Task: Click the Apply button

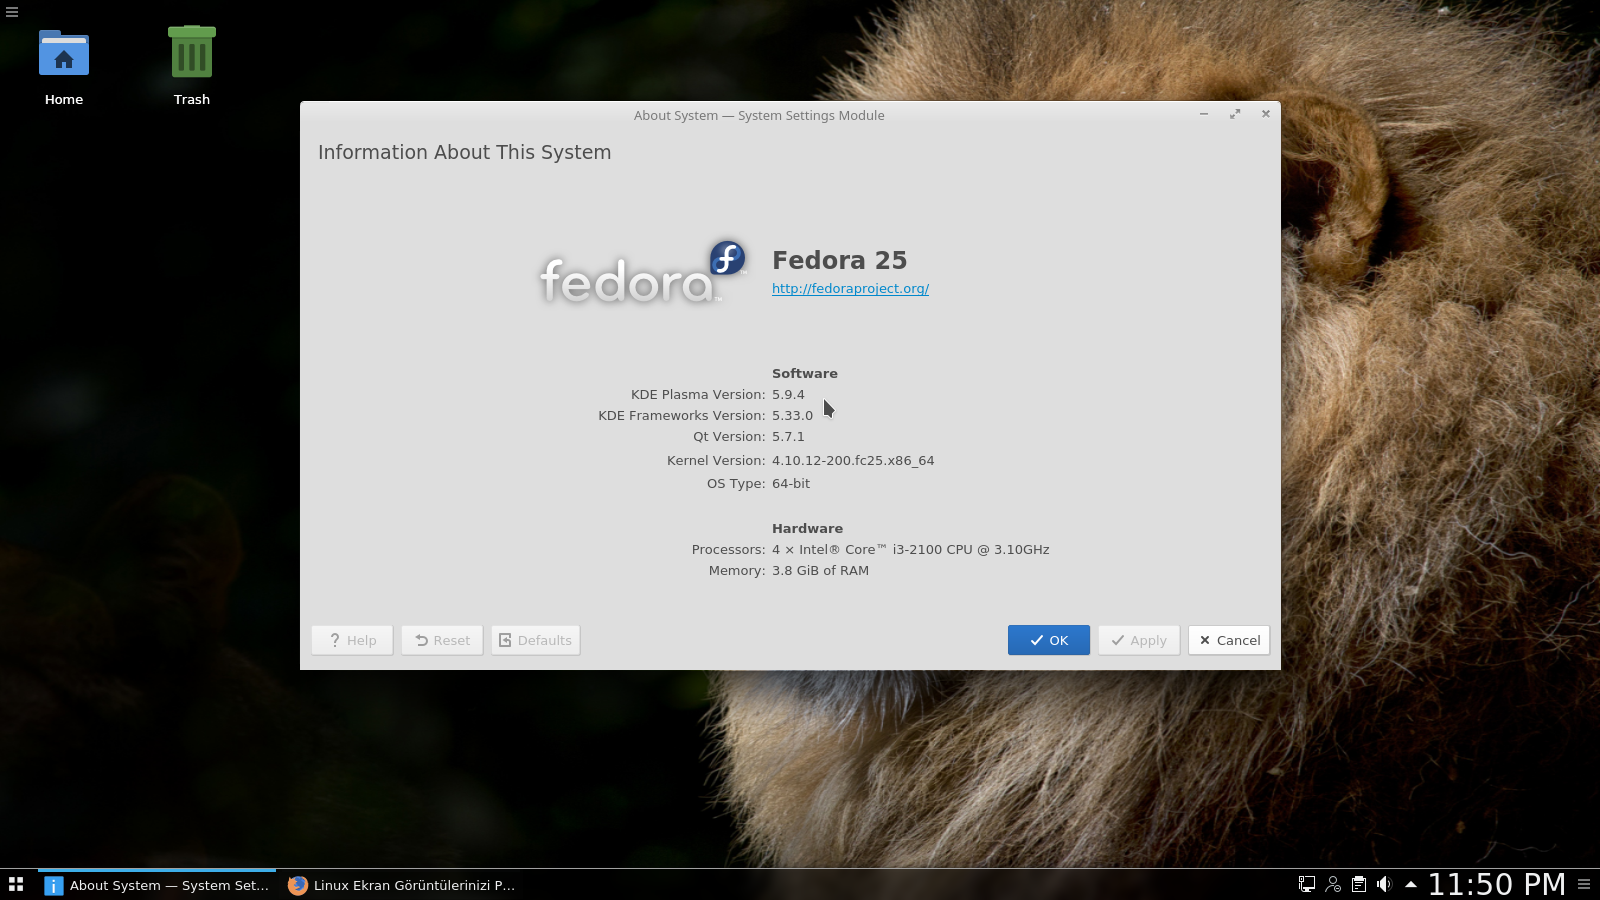Action: coord(1138,640)
